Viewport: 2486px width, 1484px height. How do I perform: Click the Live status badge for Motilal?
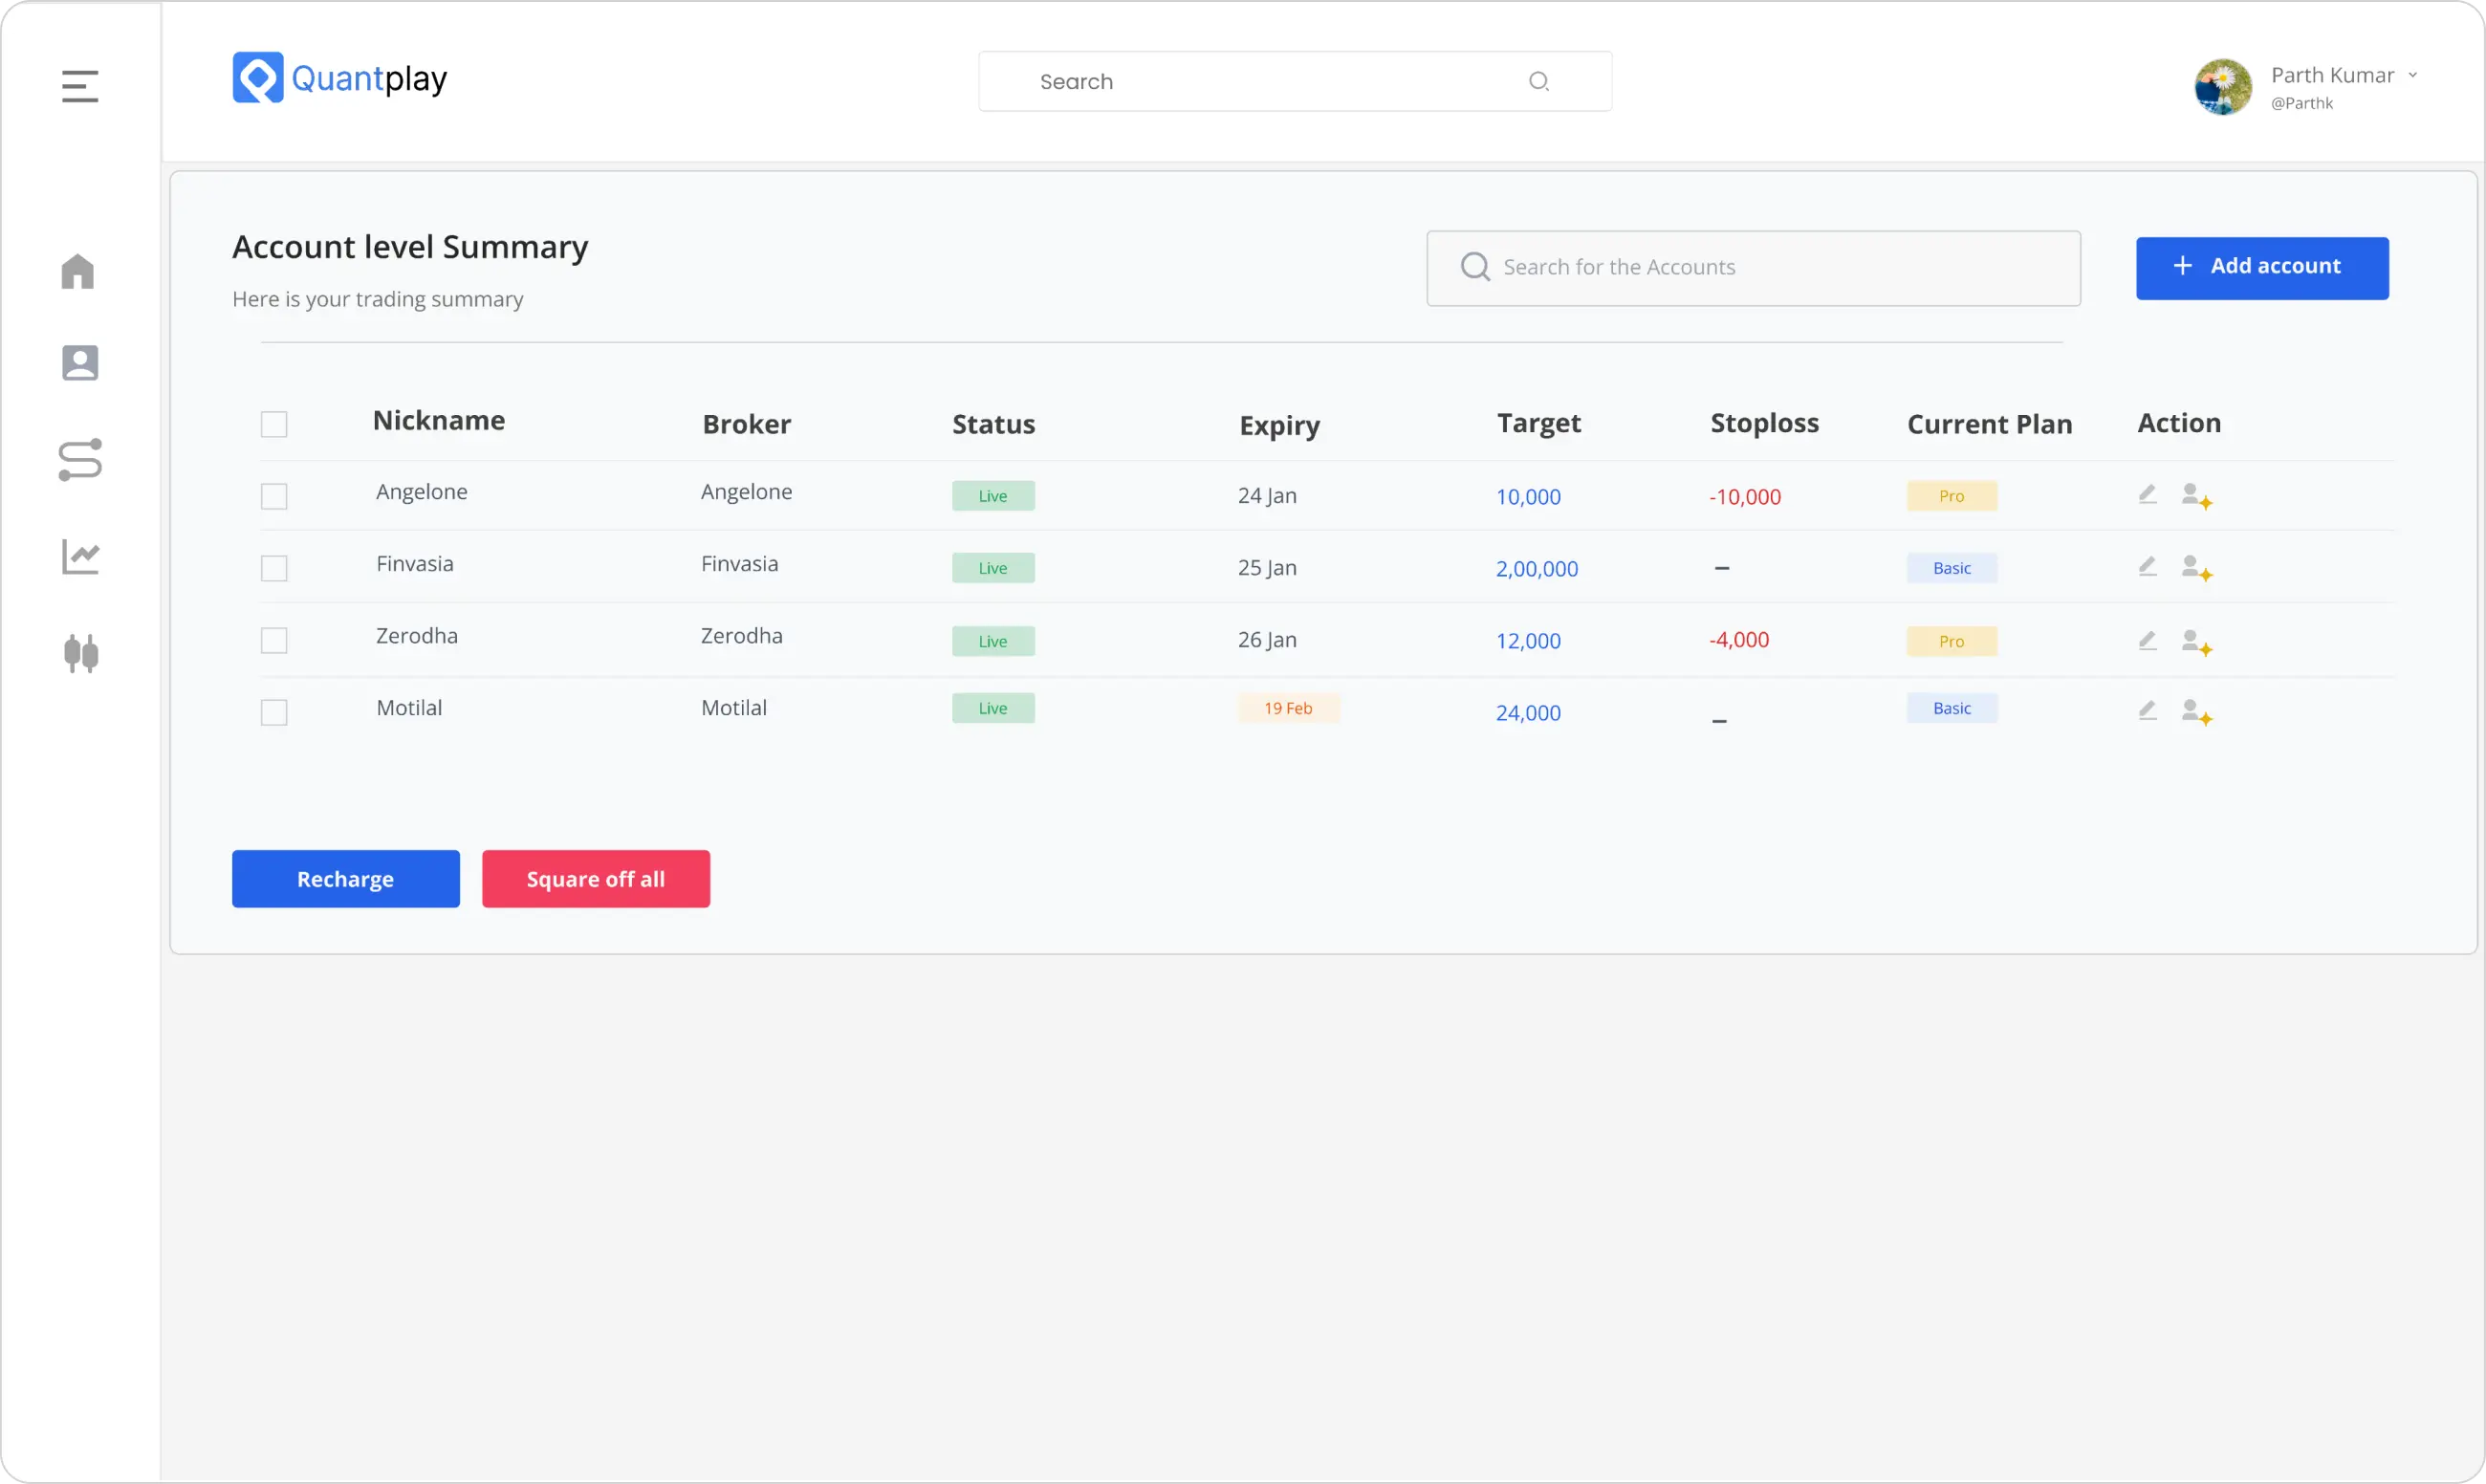pos(993,708)
